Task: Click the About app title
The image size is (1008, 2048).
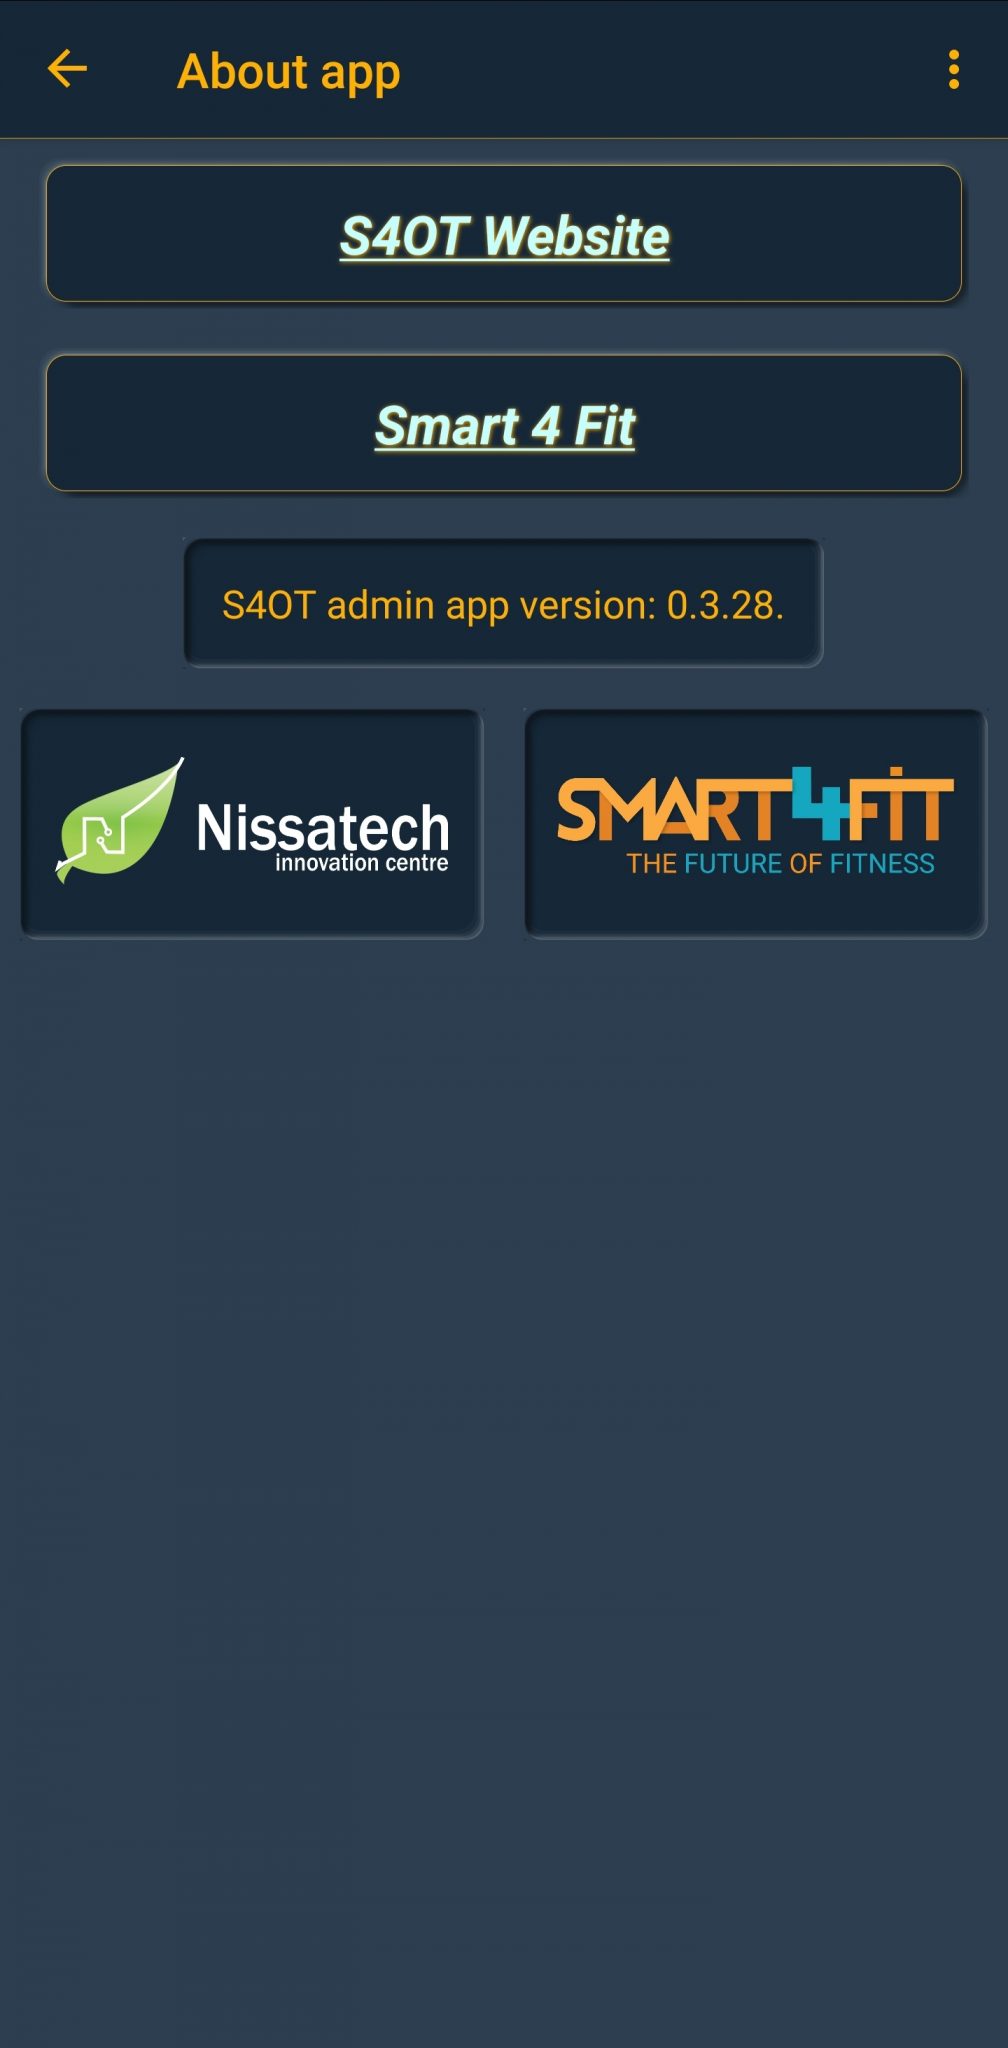Action: (x=289, y=71)
